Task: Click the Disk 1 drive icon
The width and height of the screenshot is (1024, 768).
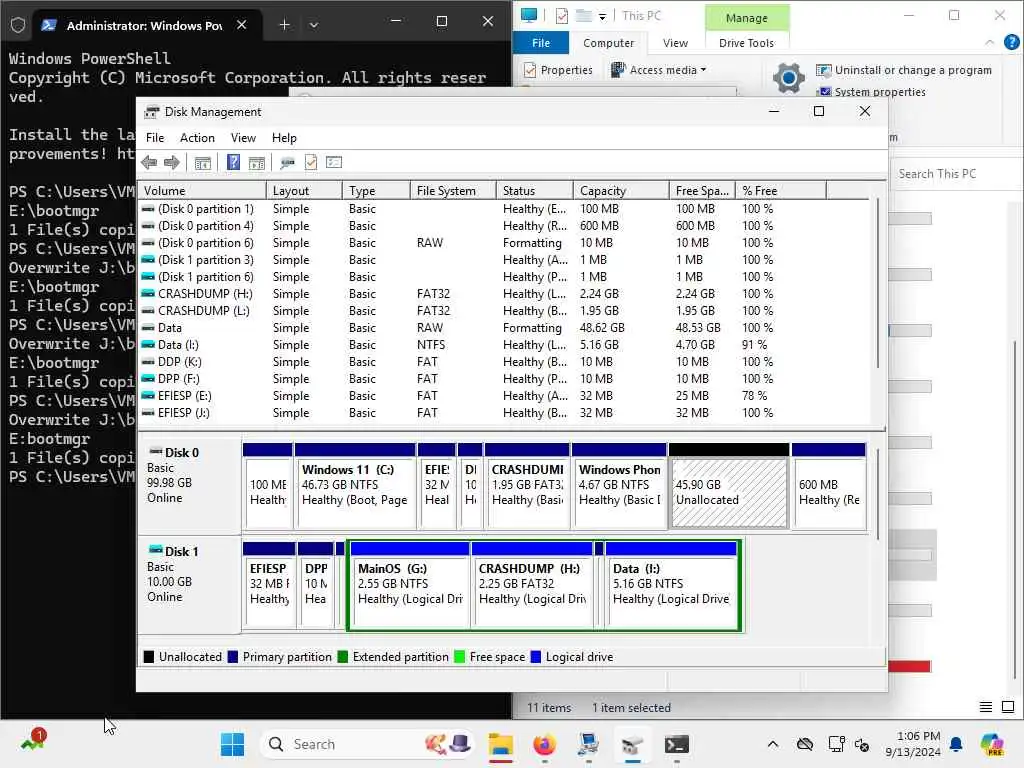Action: [155, 551]
